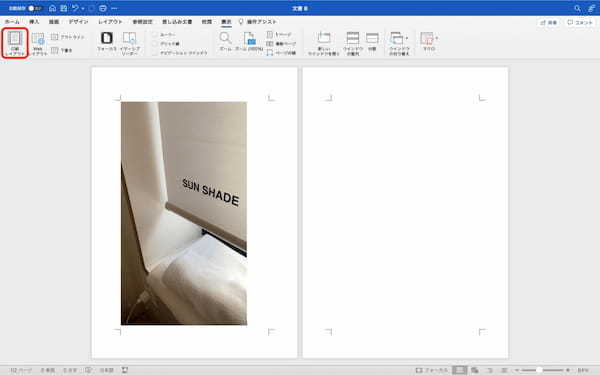The height and width of the screenshot is (375, 600).
Task: Open the References ribbon tab
Action: click(x=142, y=22)
